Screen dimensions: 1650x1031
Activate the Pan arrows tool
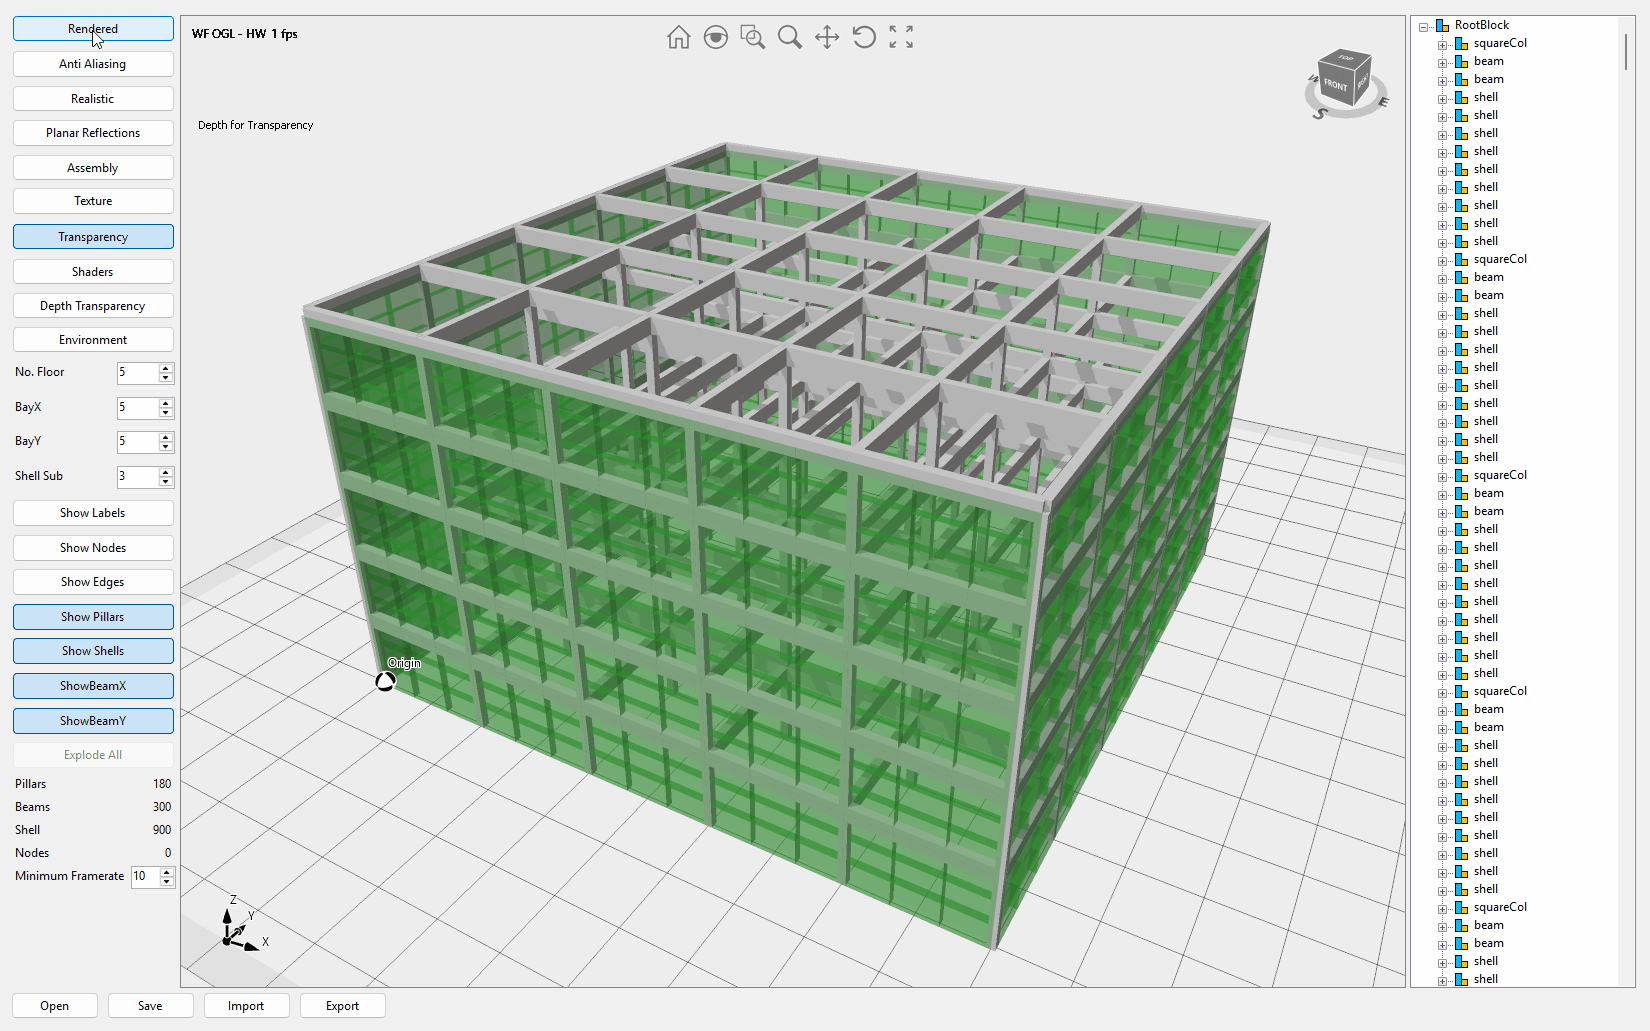click(x=826, y=38)
